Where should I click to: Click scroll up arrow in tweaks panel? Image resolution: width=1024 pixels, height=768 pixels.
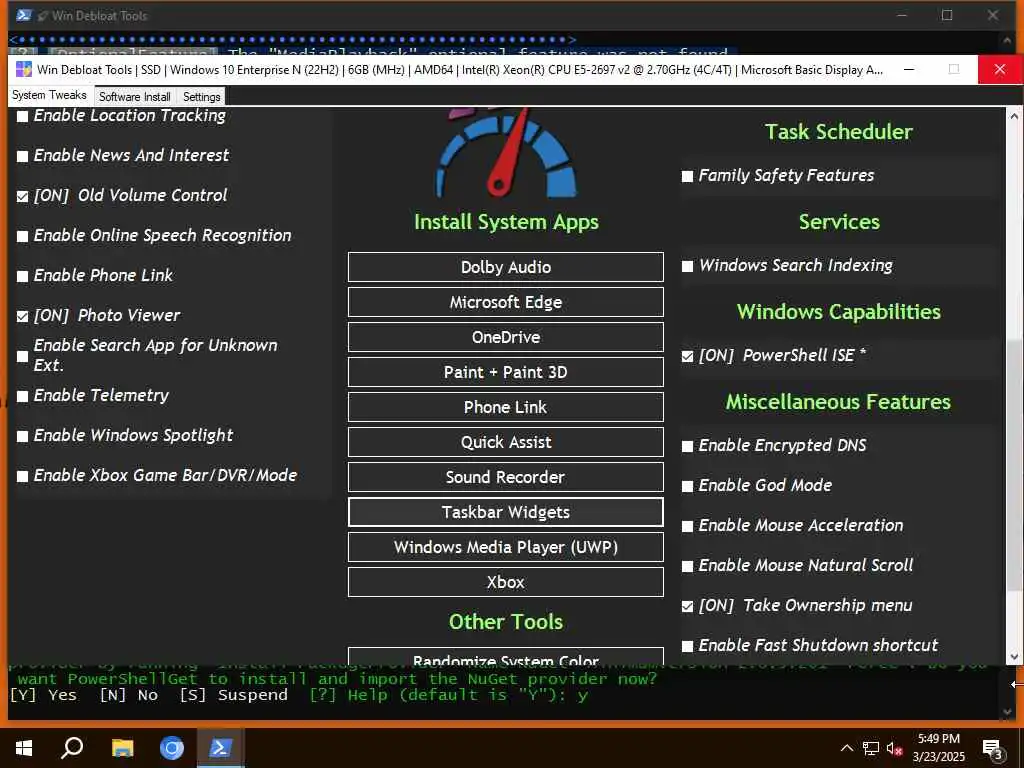pyautogui.click(x=1014, y=116)
